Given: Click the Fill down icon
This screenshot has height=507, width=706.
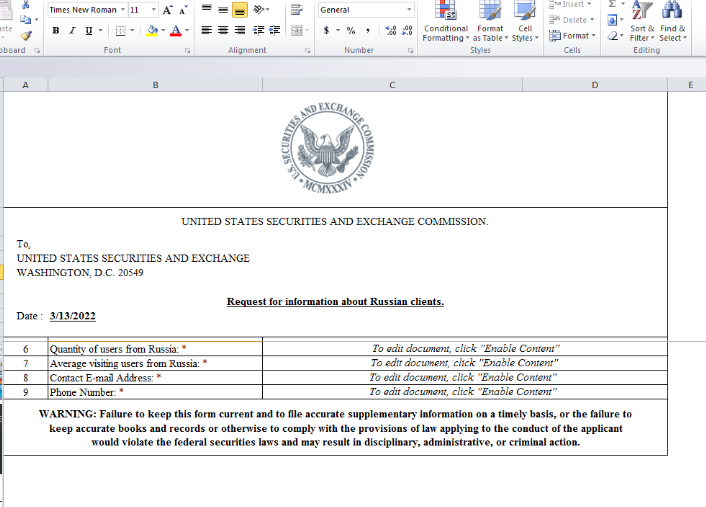Looking at the screenshot, I should [x=612, y=20].
